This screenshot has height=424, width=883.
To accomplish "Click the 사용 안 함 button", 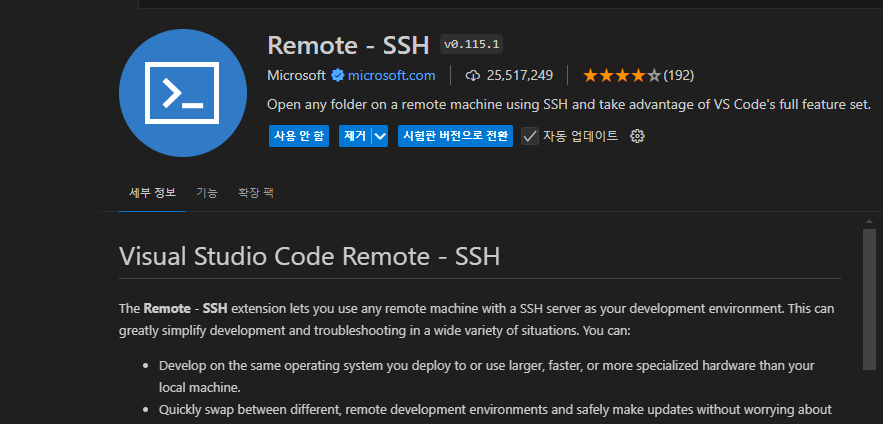I will point(298,136).
